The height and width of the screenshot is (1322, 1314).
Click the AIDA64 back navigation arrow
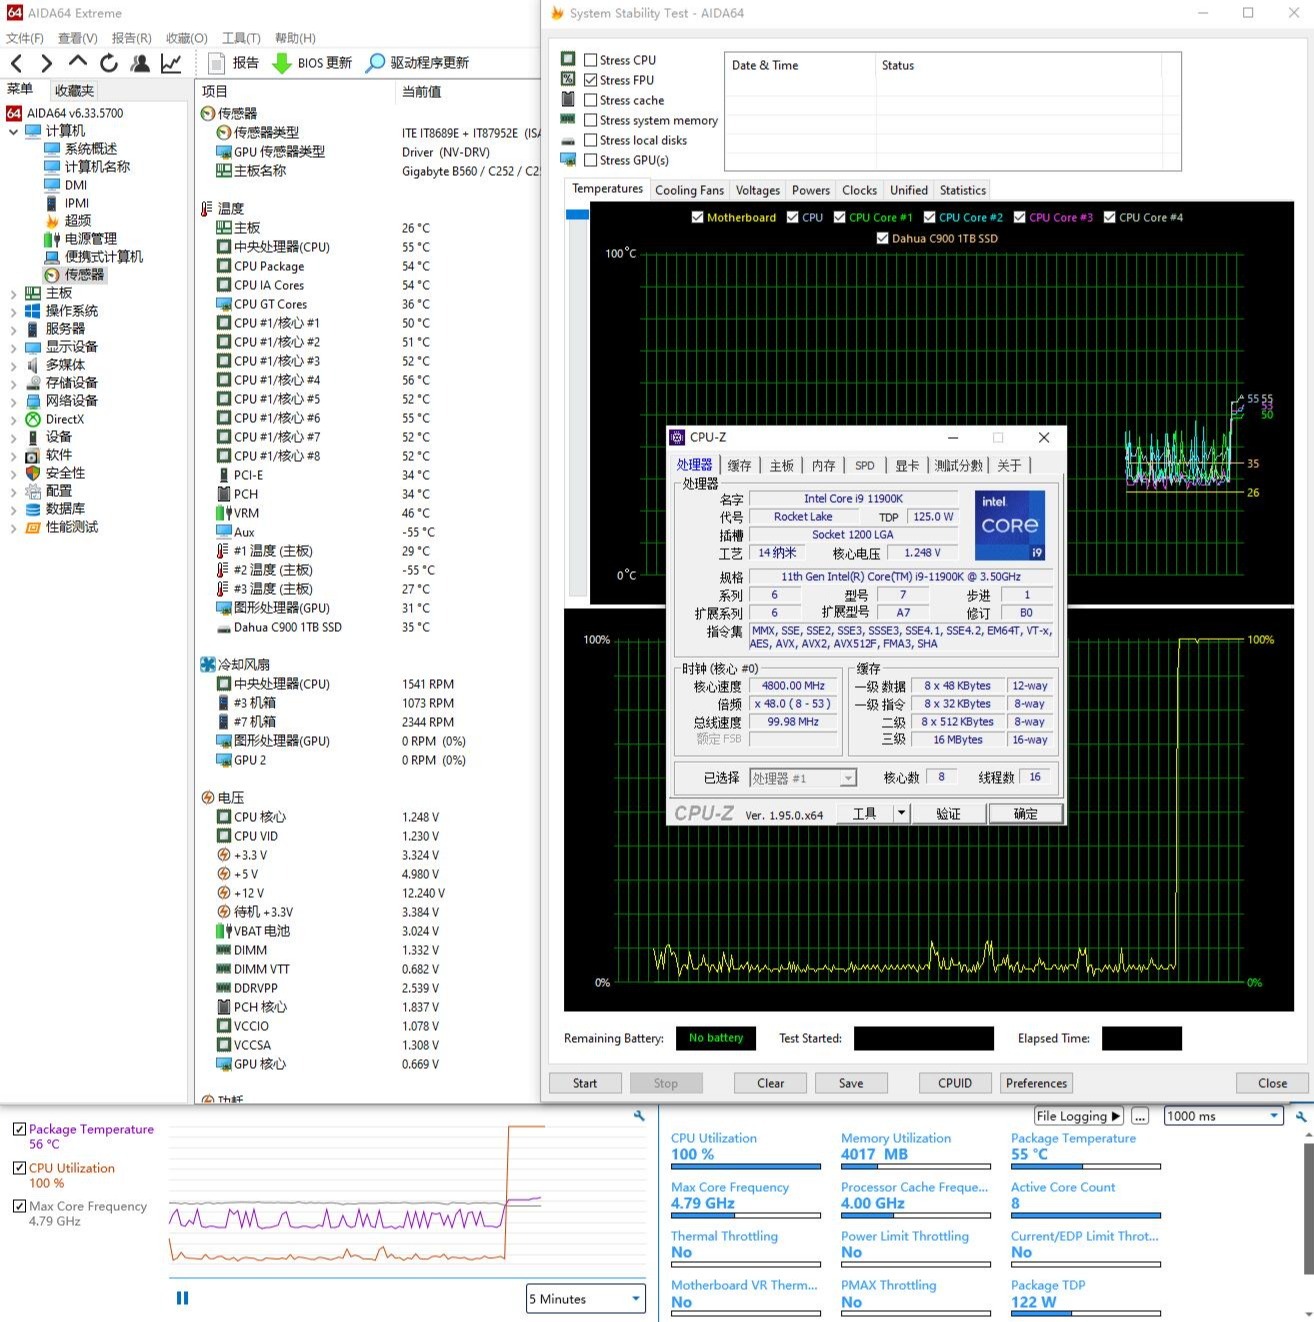[16, 63]
